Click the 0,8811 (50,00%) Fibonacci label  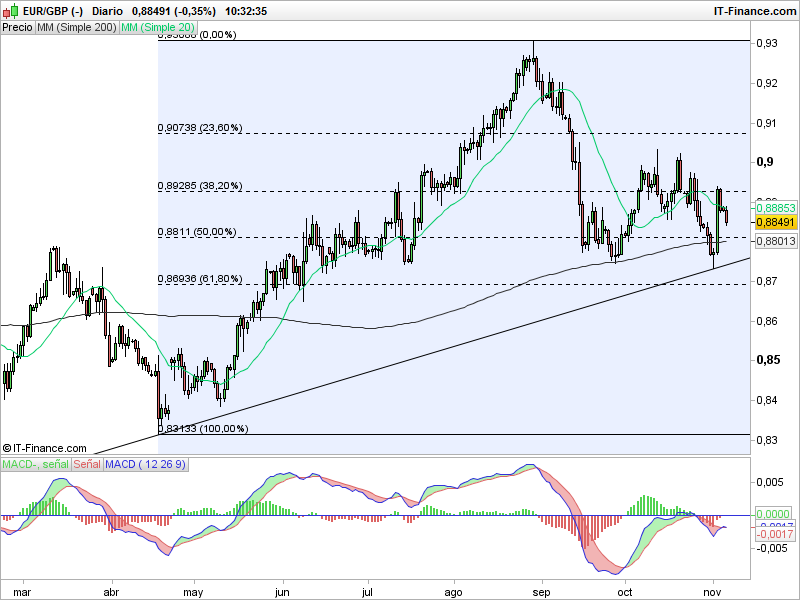(197, 232)
